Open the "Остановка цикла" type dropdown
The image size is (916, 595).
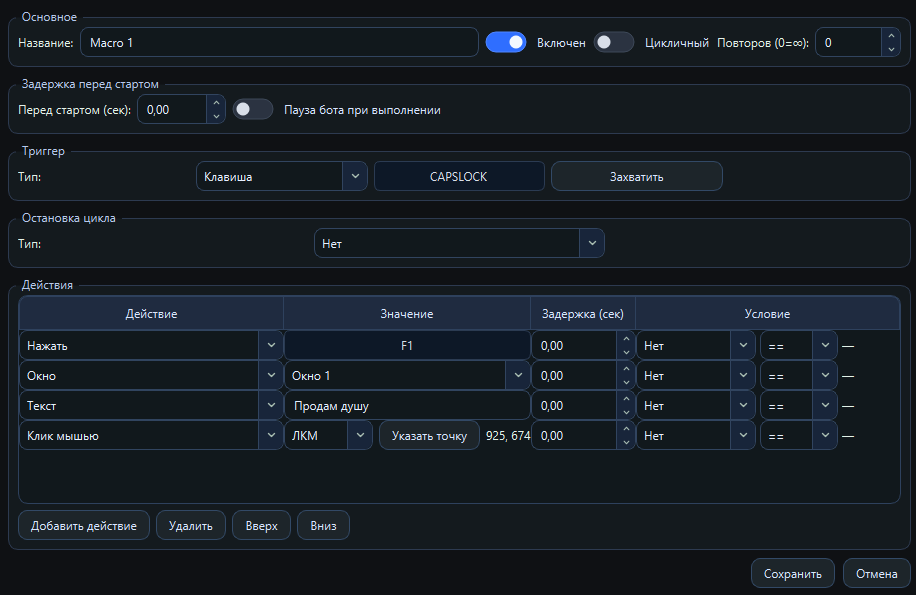coord(591,242)
